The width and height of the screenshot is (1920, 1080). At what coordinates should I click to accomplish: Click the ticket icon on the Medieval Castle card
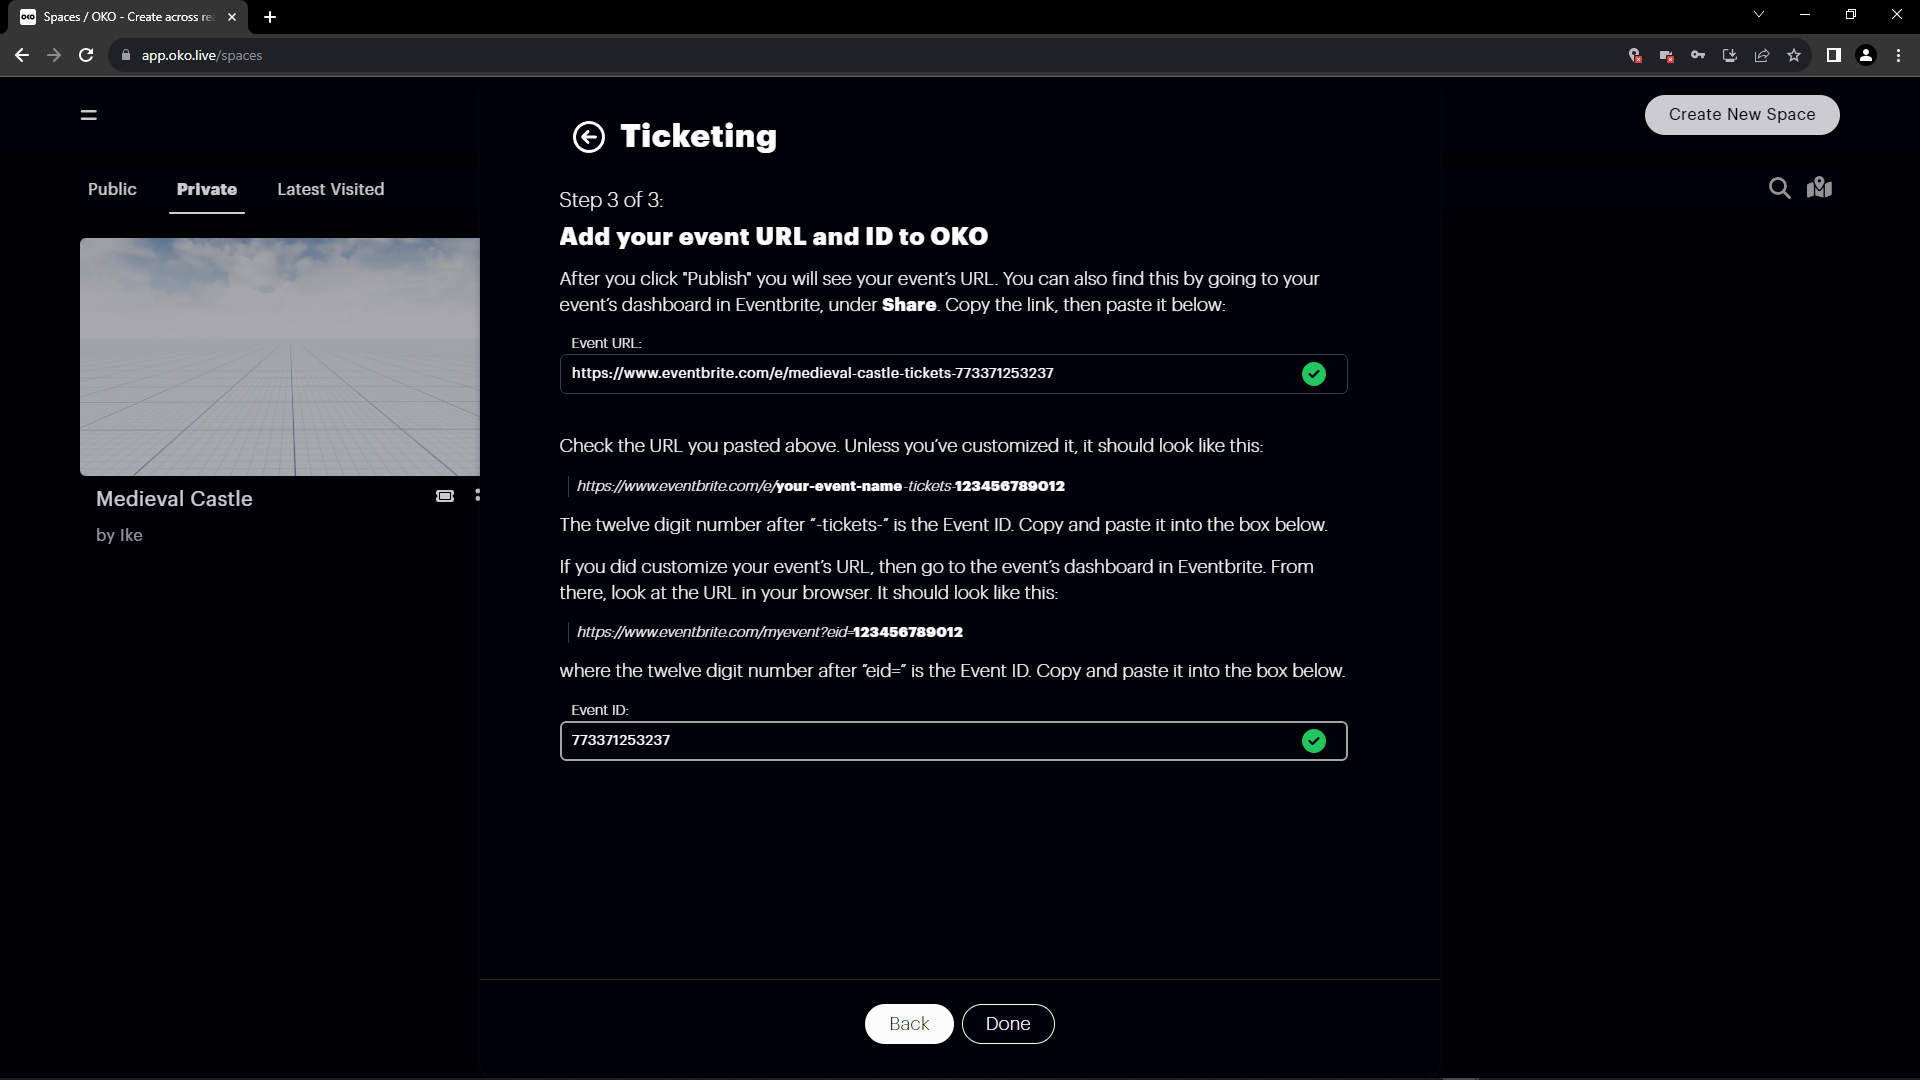(x=444, y=495)
